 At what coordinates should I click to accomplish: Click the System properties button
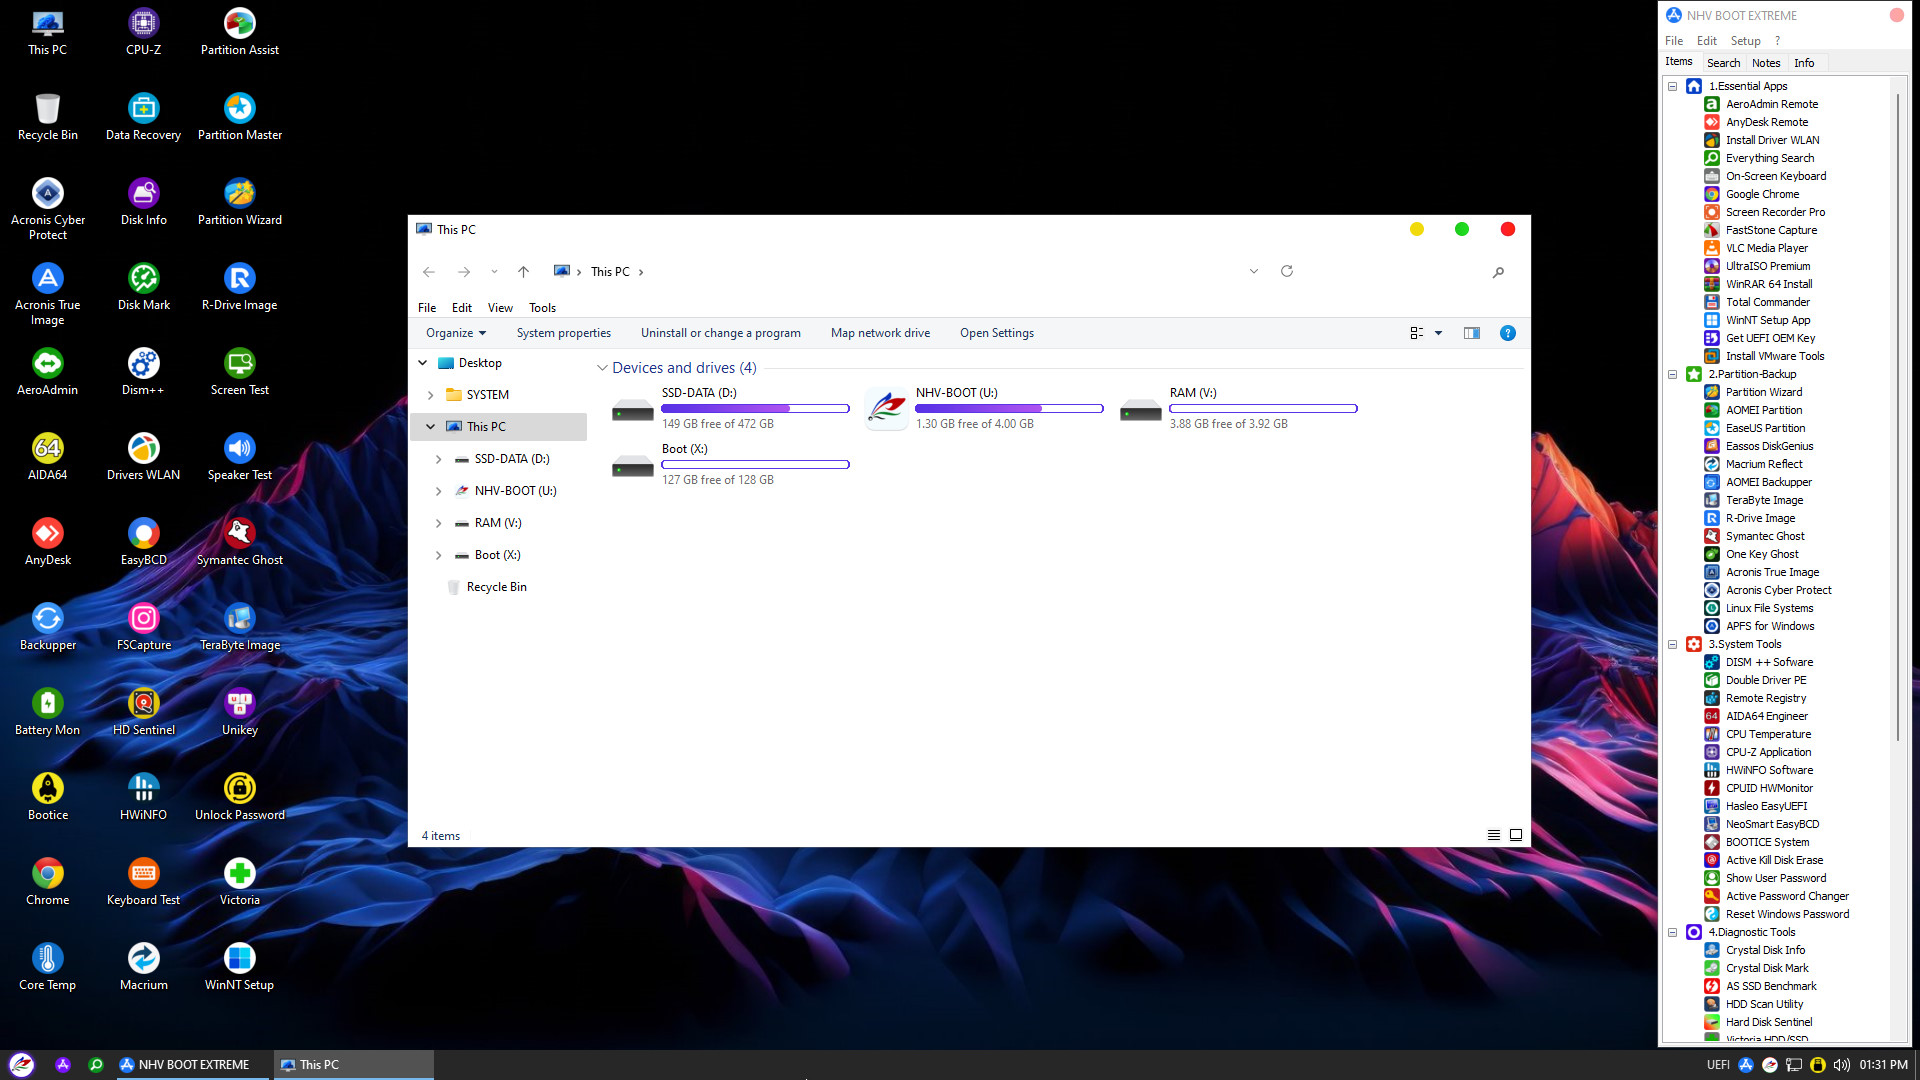[563, 333]
